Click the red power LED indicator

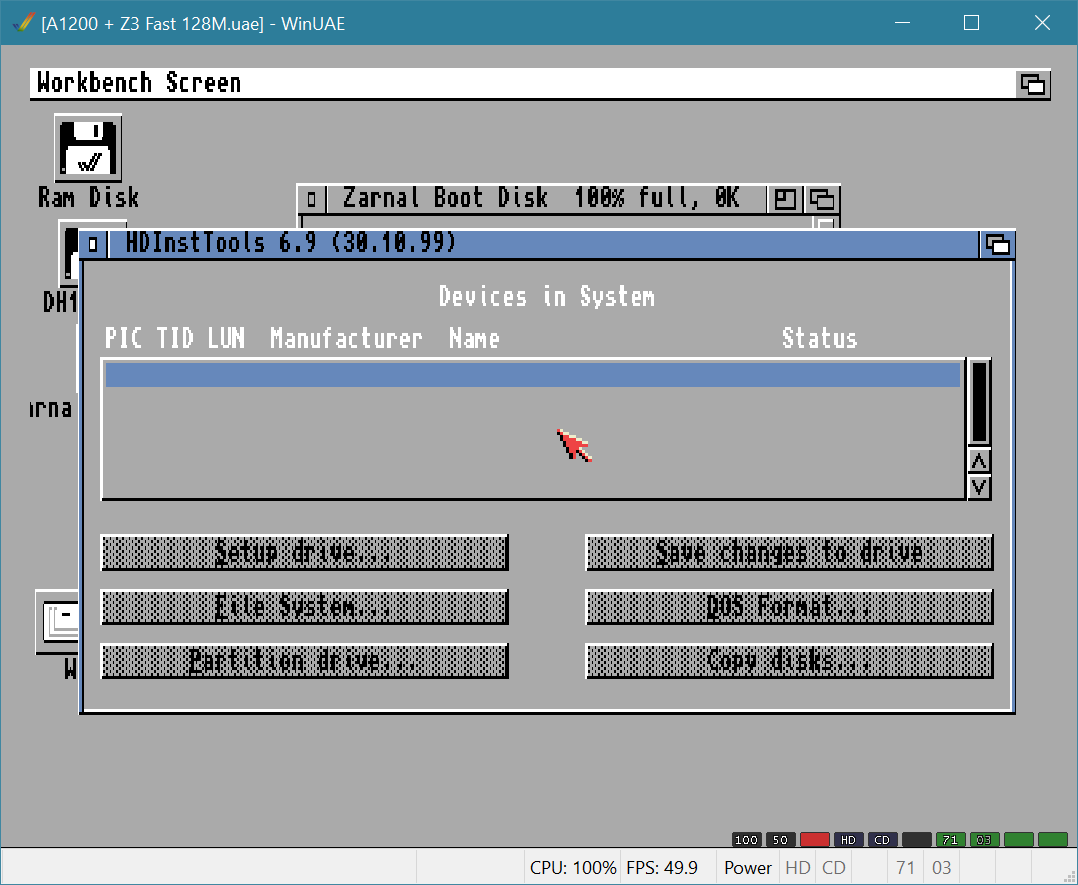point(815,840)
